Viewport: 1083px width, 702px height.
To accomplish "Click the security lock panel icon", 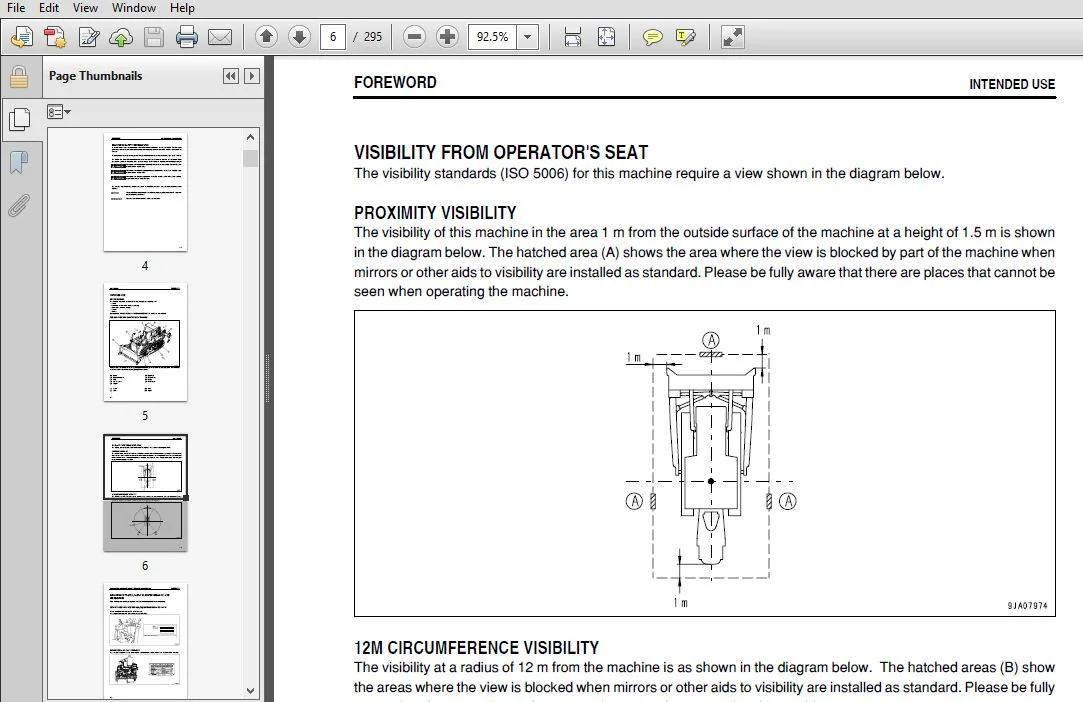I will pyautogui.click(x=19, y=77).
